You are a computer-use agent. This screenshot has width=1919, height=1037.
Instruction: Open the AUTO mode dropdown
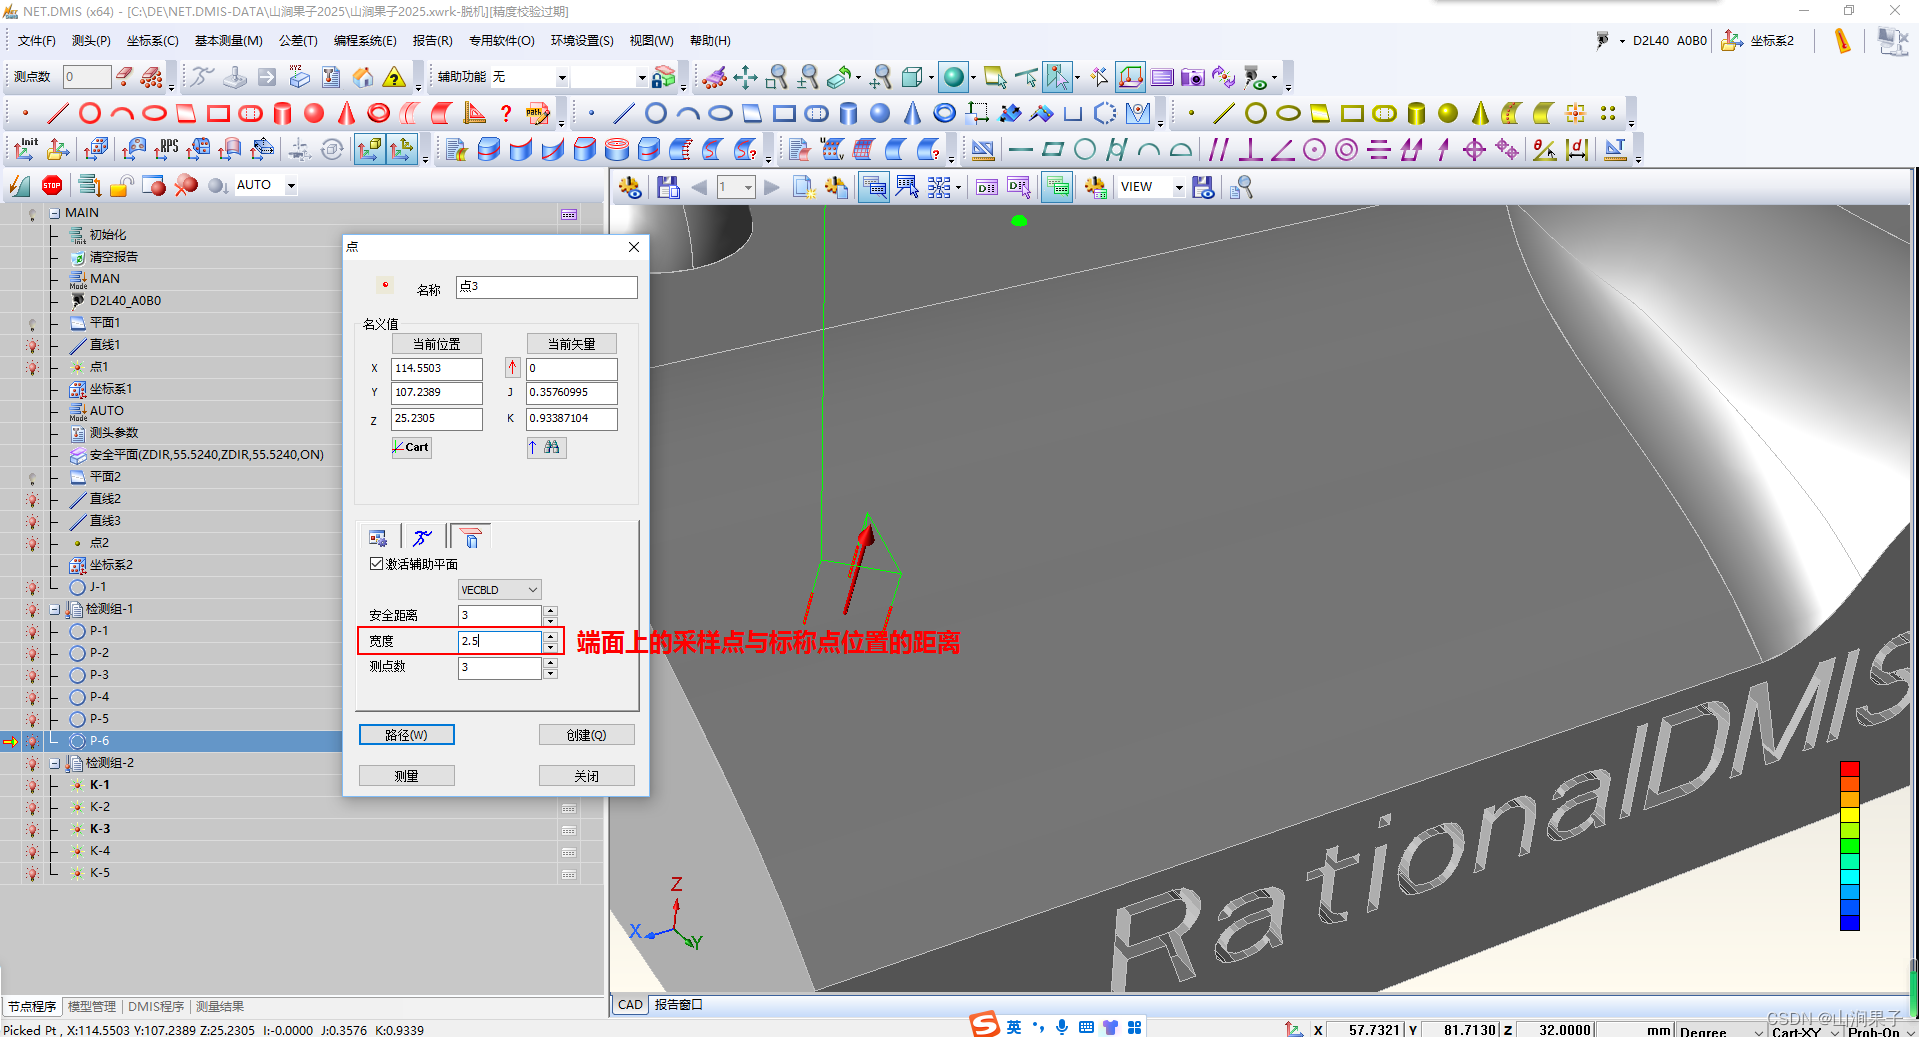click(x=291, y=185)
